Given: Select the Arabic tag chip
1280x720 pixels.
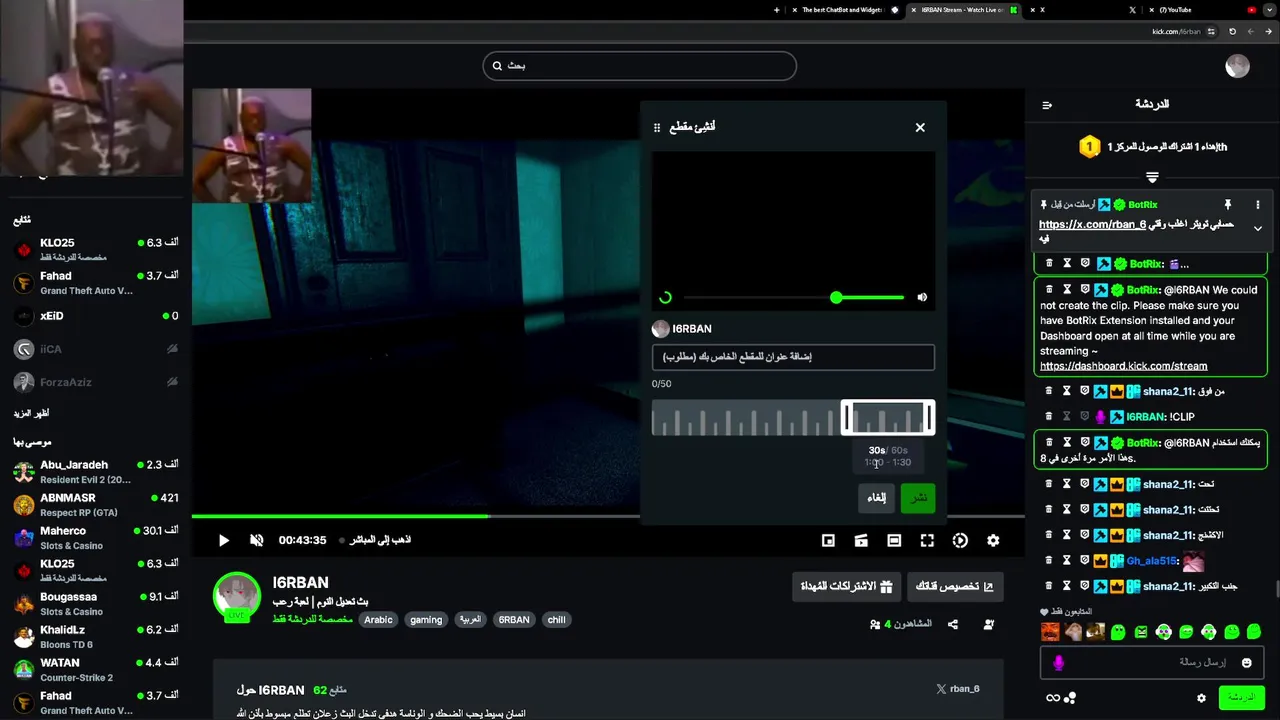Looking at the screenshot, I should coord(378,620).
